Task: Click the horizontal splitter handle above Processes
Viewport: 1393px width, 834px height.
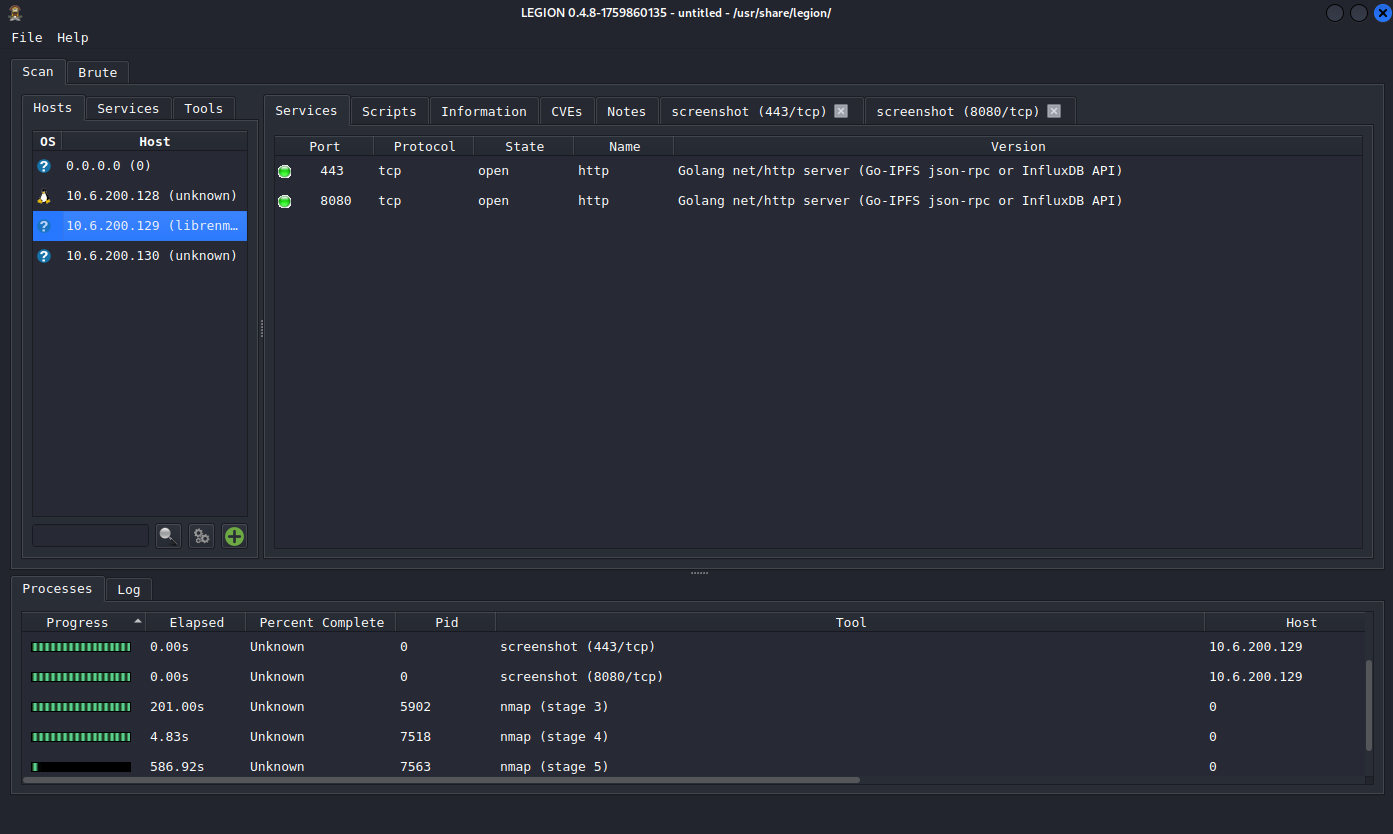Action: pos(699,573)
